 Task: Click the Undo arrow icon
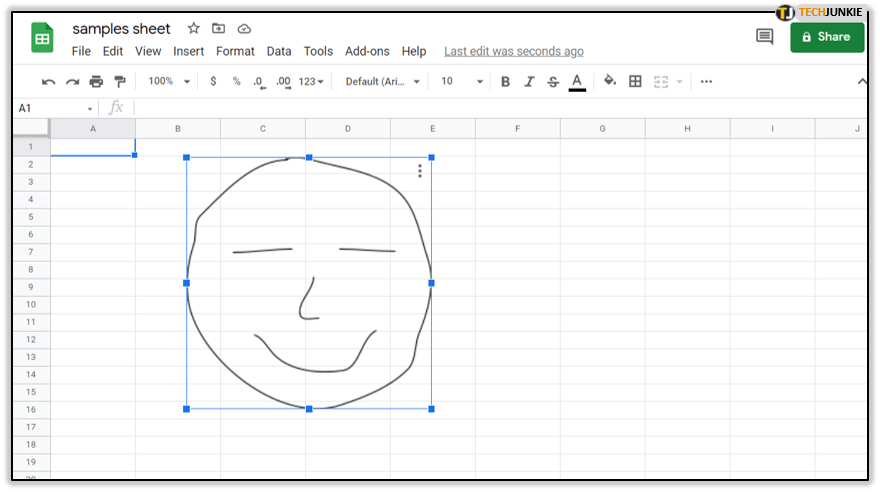coord(48,82)
